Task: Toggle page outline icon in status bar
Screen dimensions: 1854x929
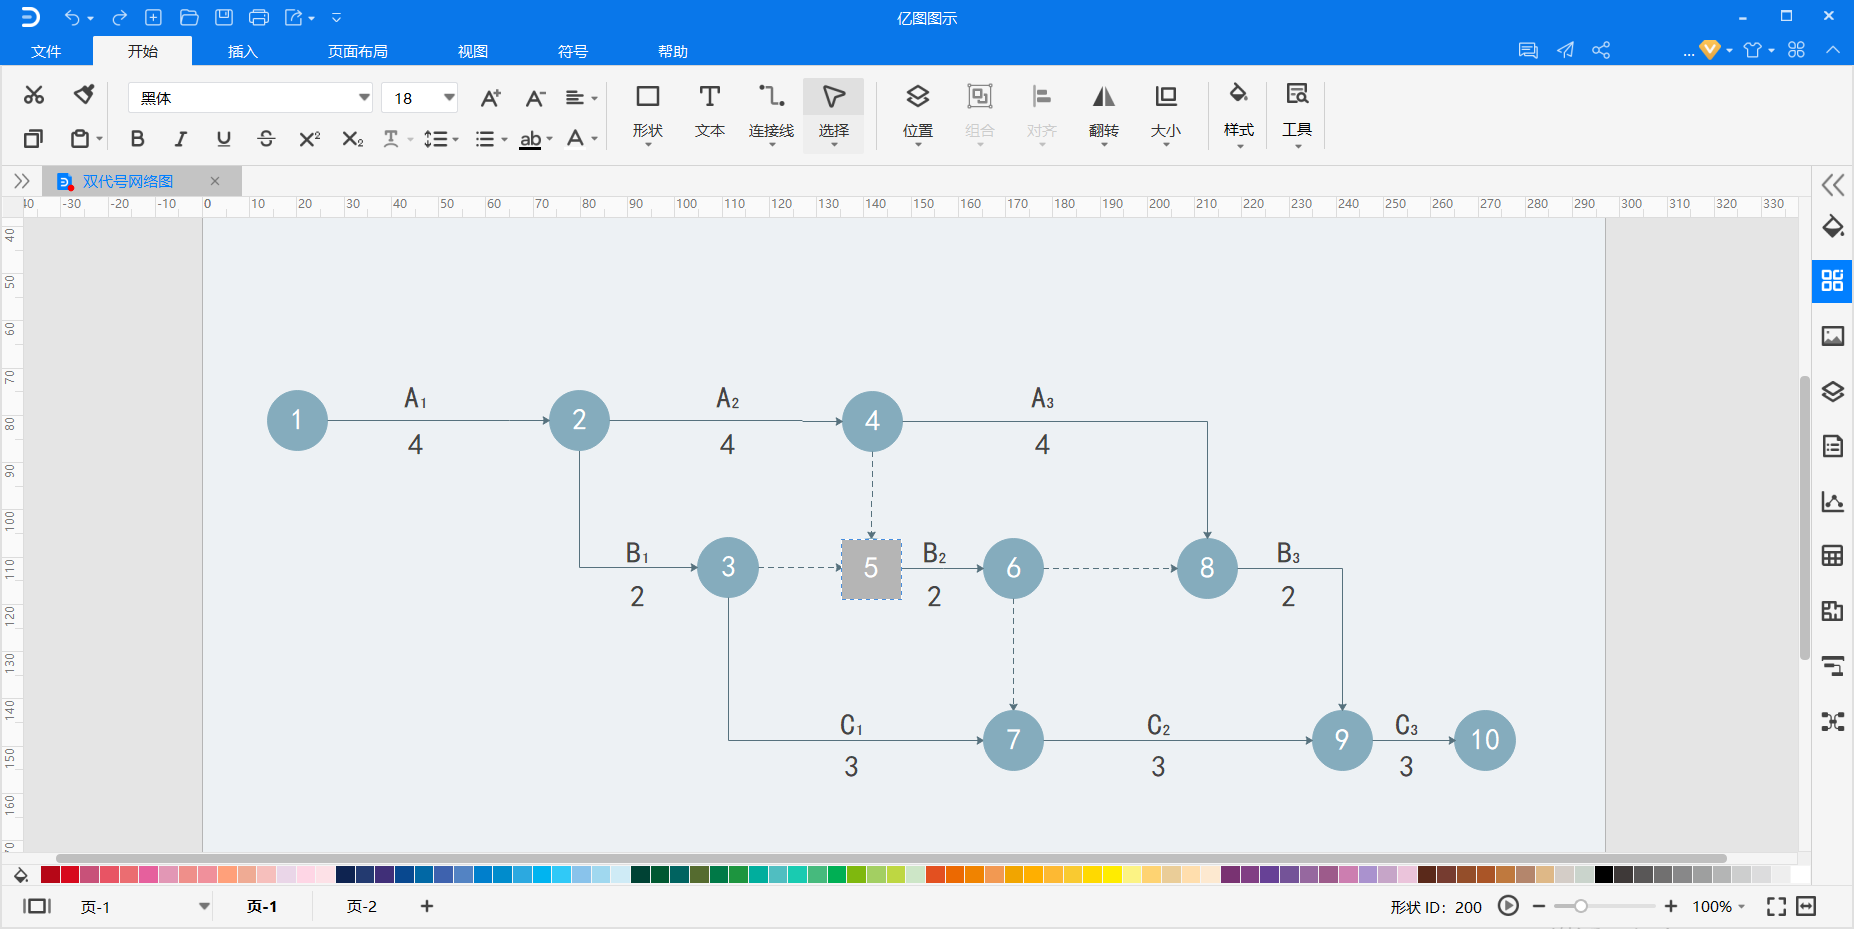Action: coord(37,906)
